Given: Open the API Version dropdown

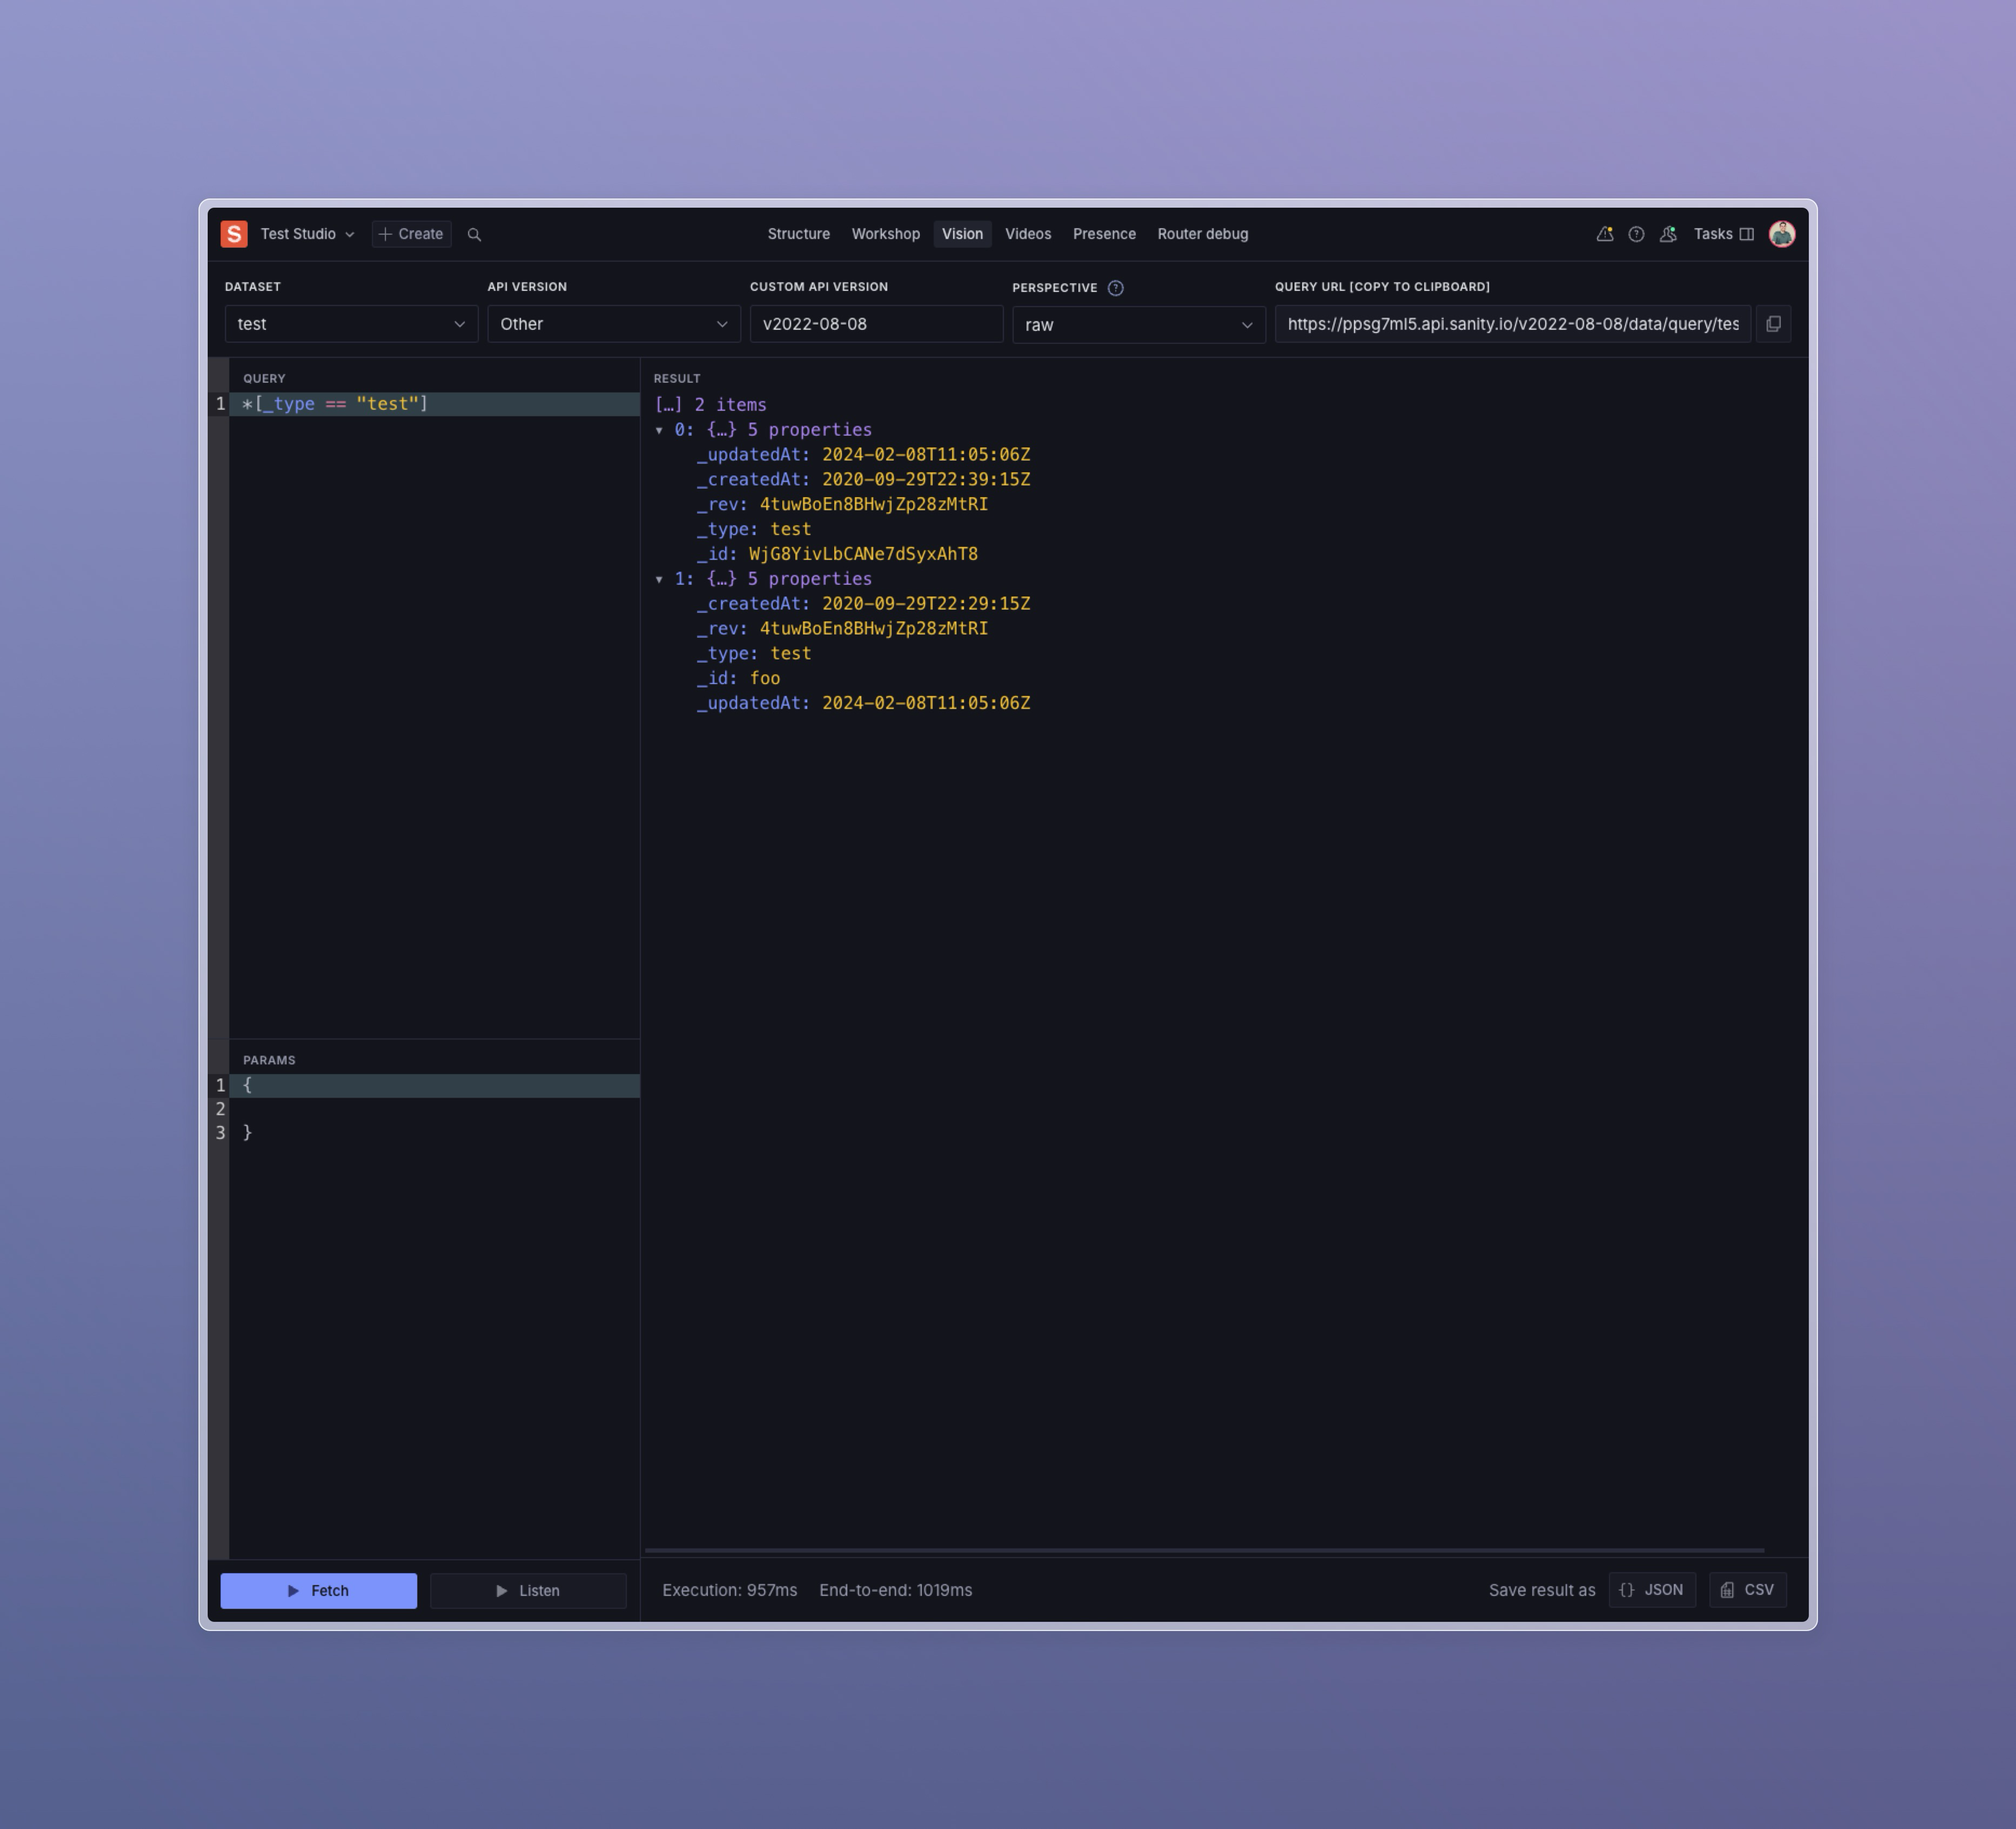Looking at the screenshot, I should click(x=613, y=324).
